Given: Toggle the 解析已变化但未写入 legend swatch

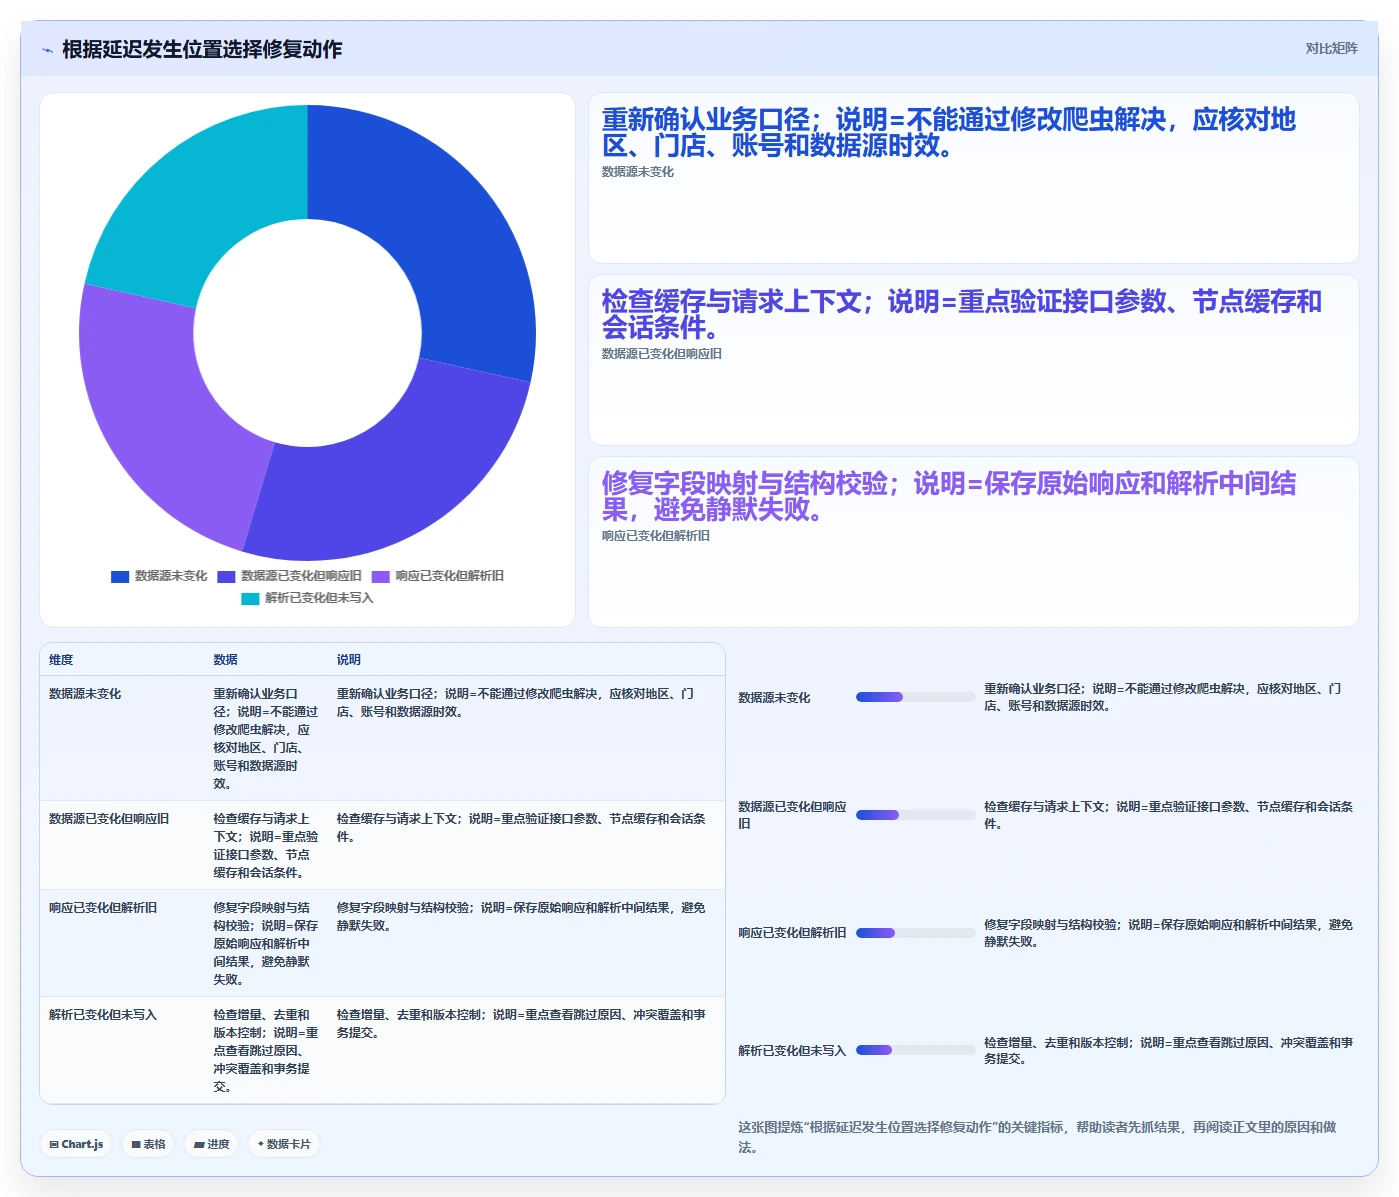Looking at the screenshot, I should (250, 598).
